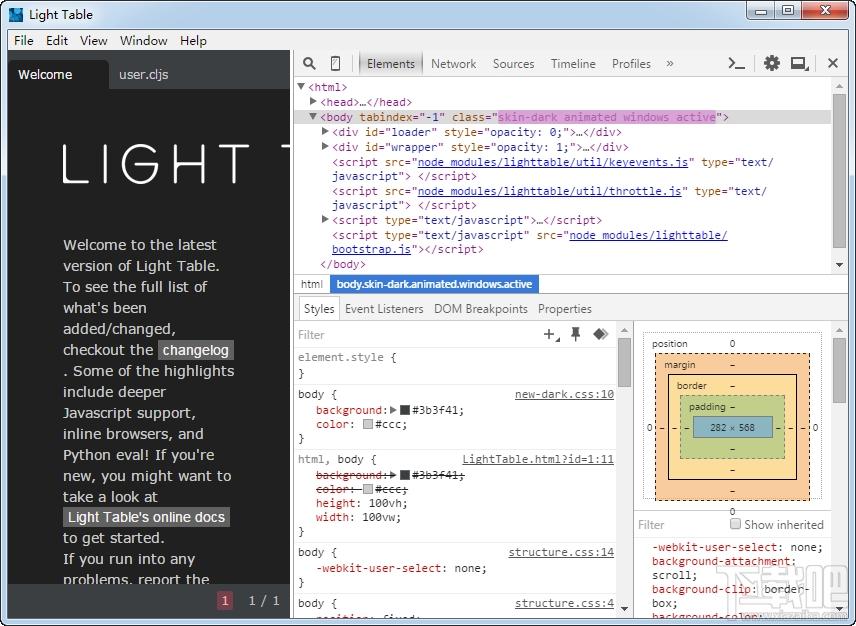This screenshot has height=626, width=856.
Task: Click the changelog link
Action: click(195, 350)
